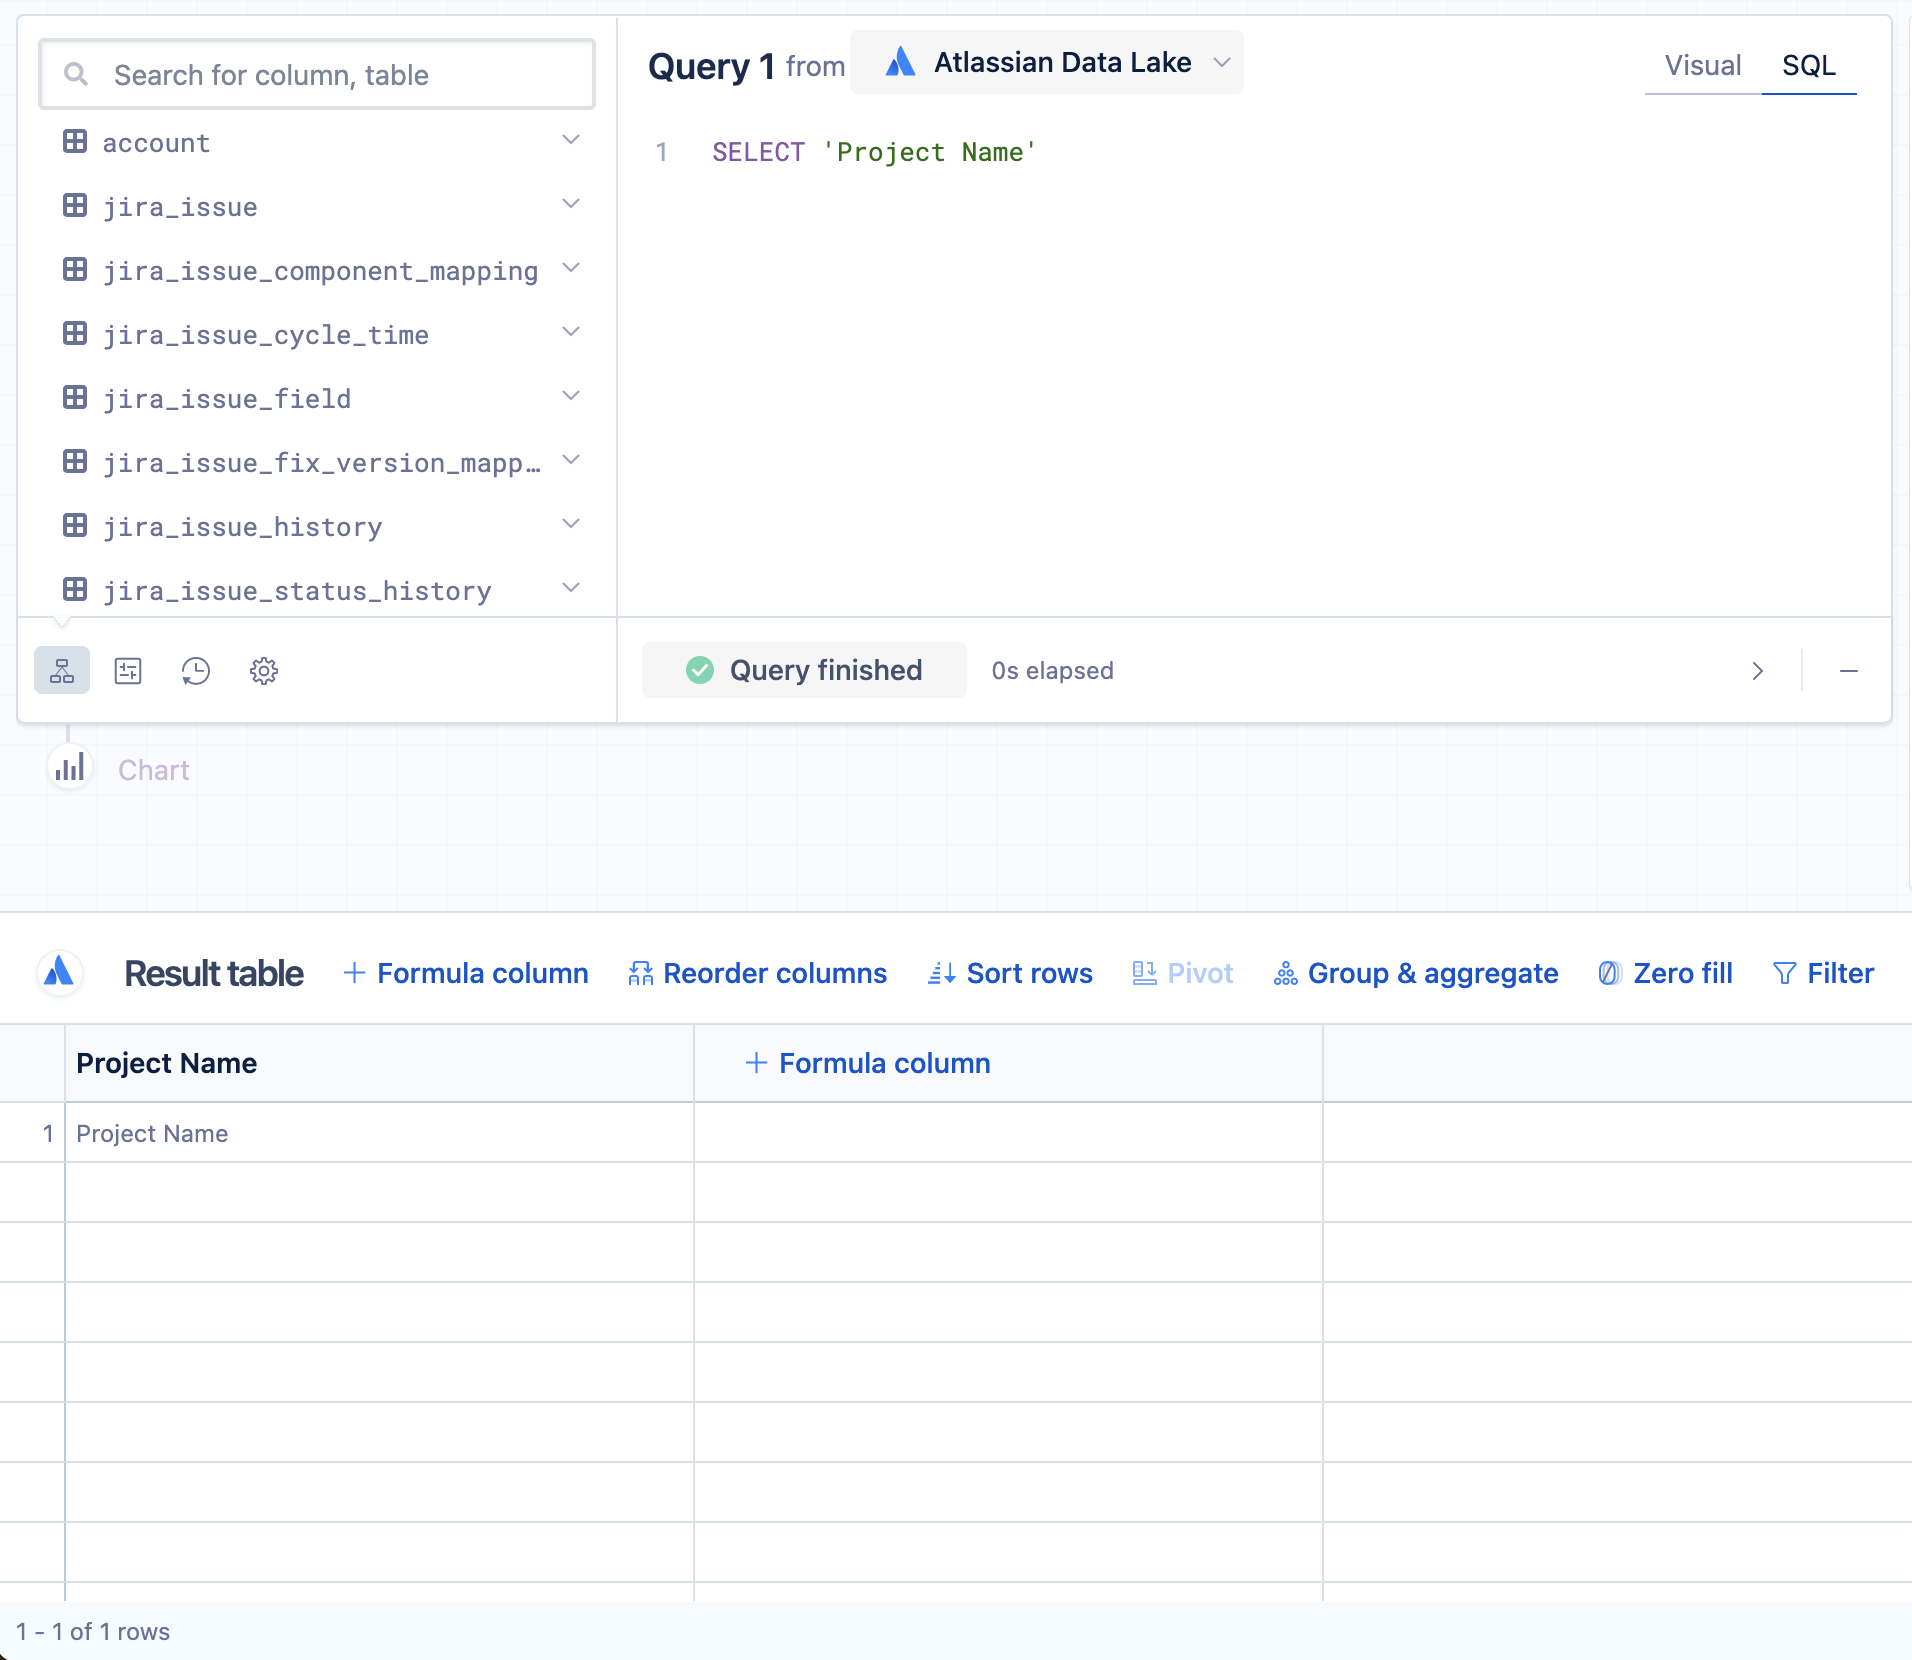Expand jira_issue_fix_version_mapp… table chevron
The height and width of the screenshot is (1660, 1912).
tap(571, 460)
